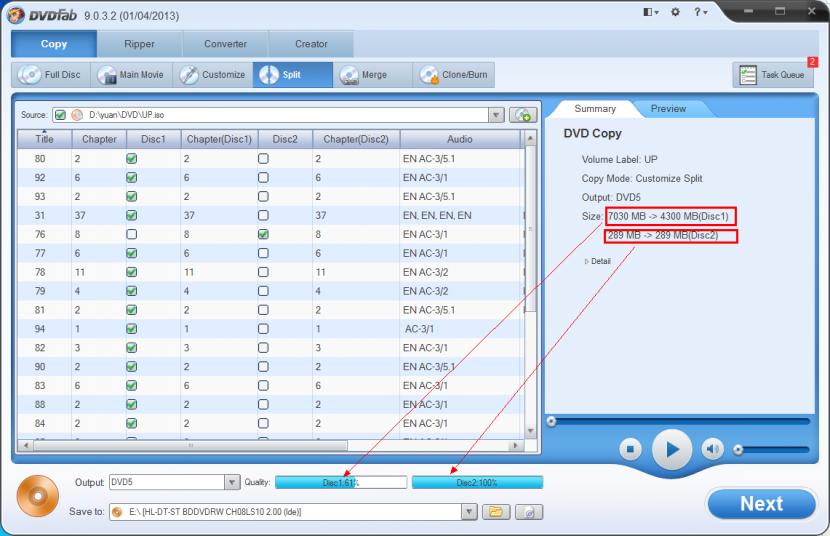Uncheck Disc1 for title 94
This screenshot has height=536, width=830.
[x=132, y=329]
